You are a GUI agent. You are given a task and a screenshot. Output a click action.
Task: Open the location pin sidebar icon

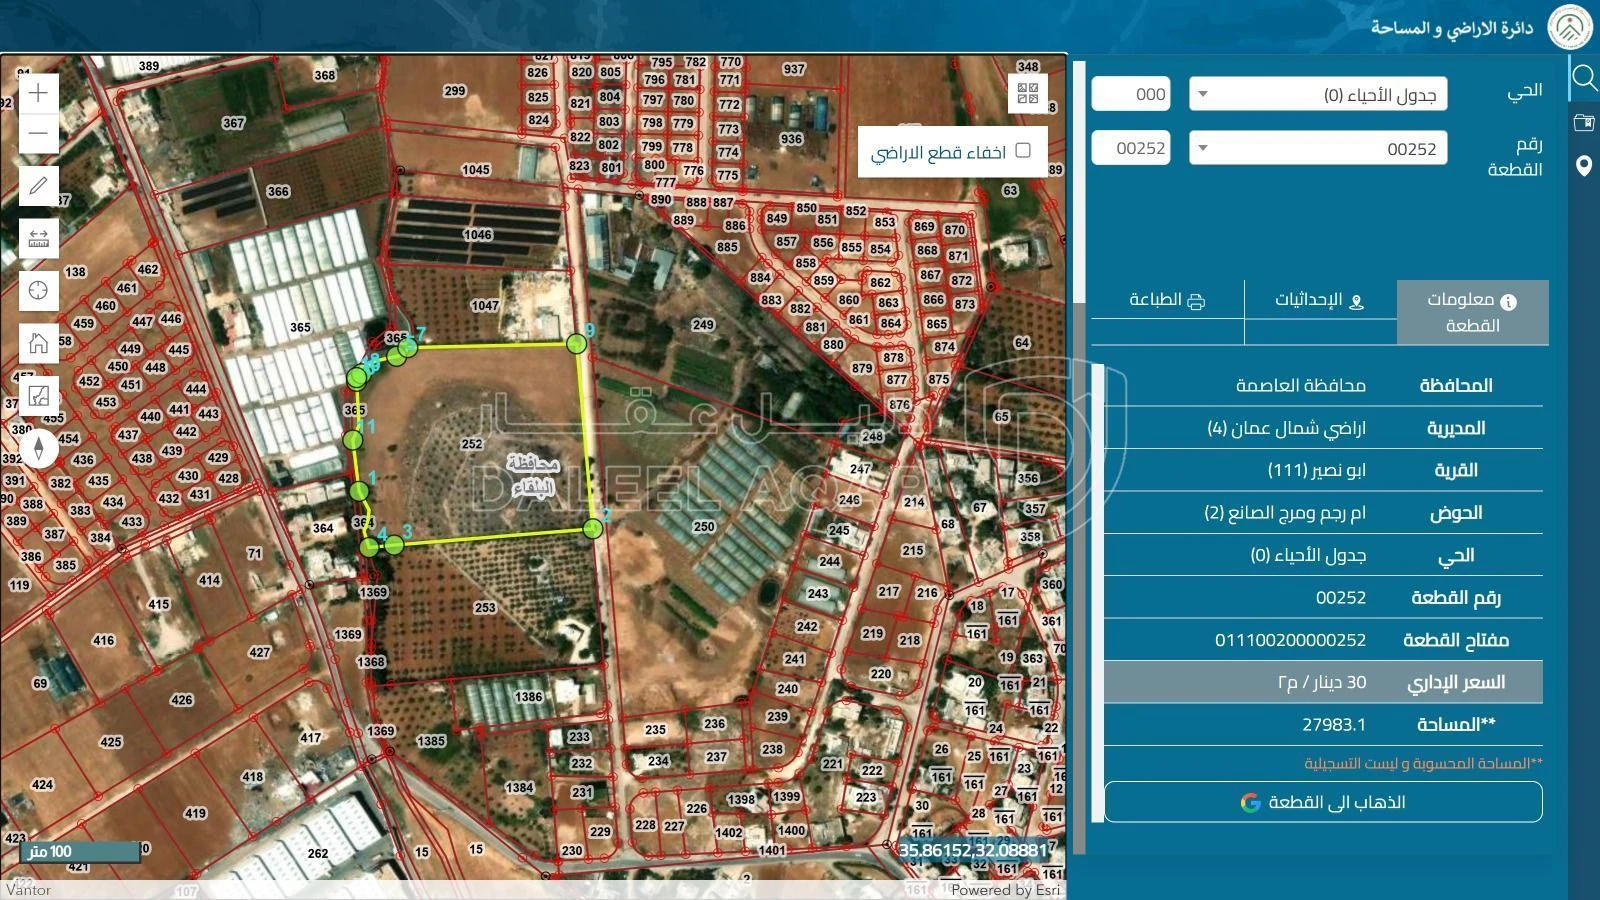pos(1583,166)
